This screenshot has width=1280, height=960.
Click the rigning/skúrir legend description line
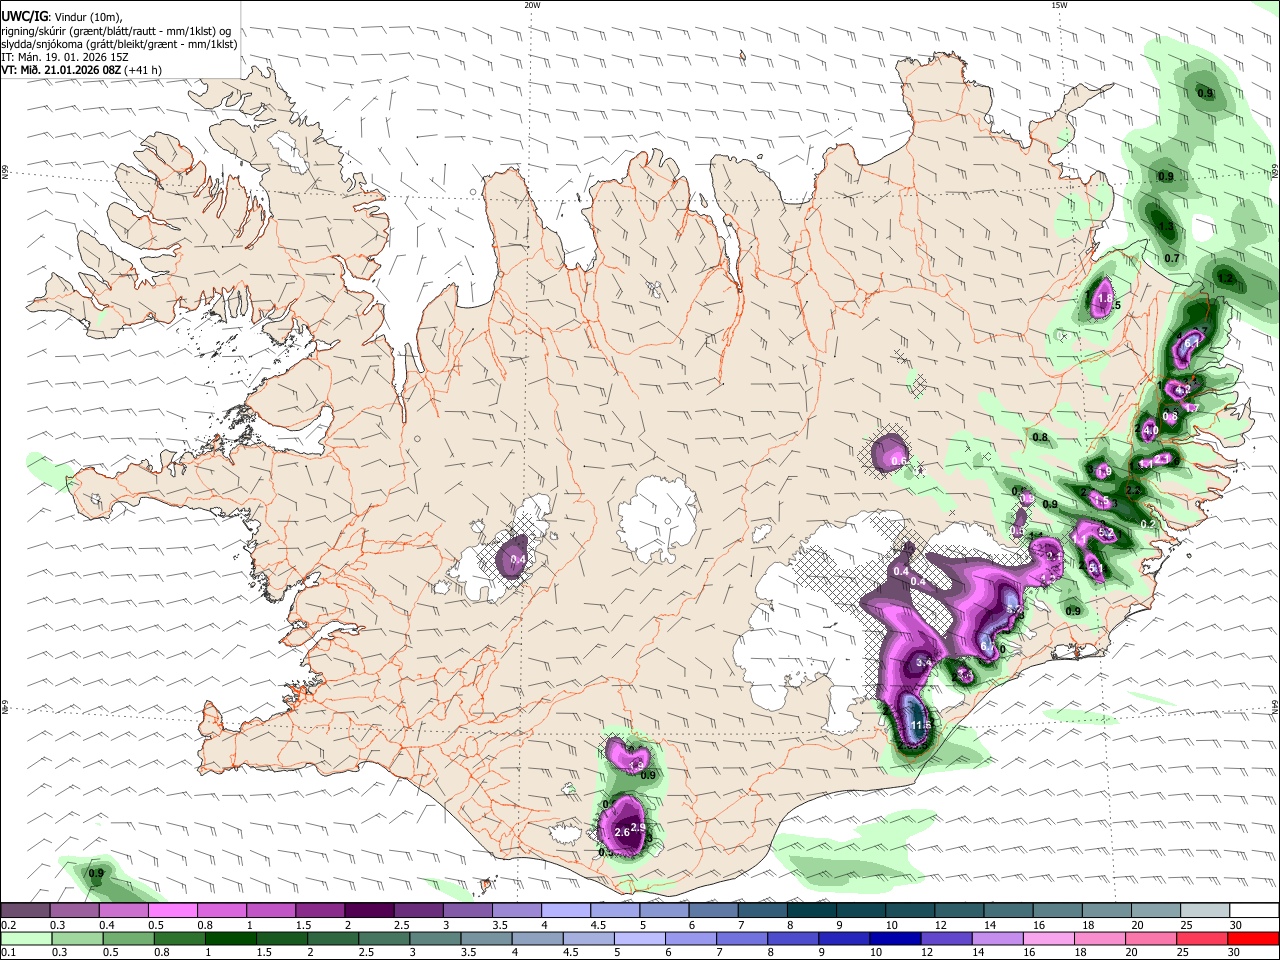[116, 31]
